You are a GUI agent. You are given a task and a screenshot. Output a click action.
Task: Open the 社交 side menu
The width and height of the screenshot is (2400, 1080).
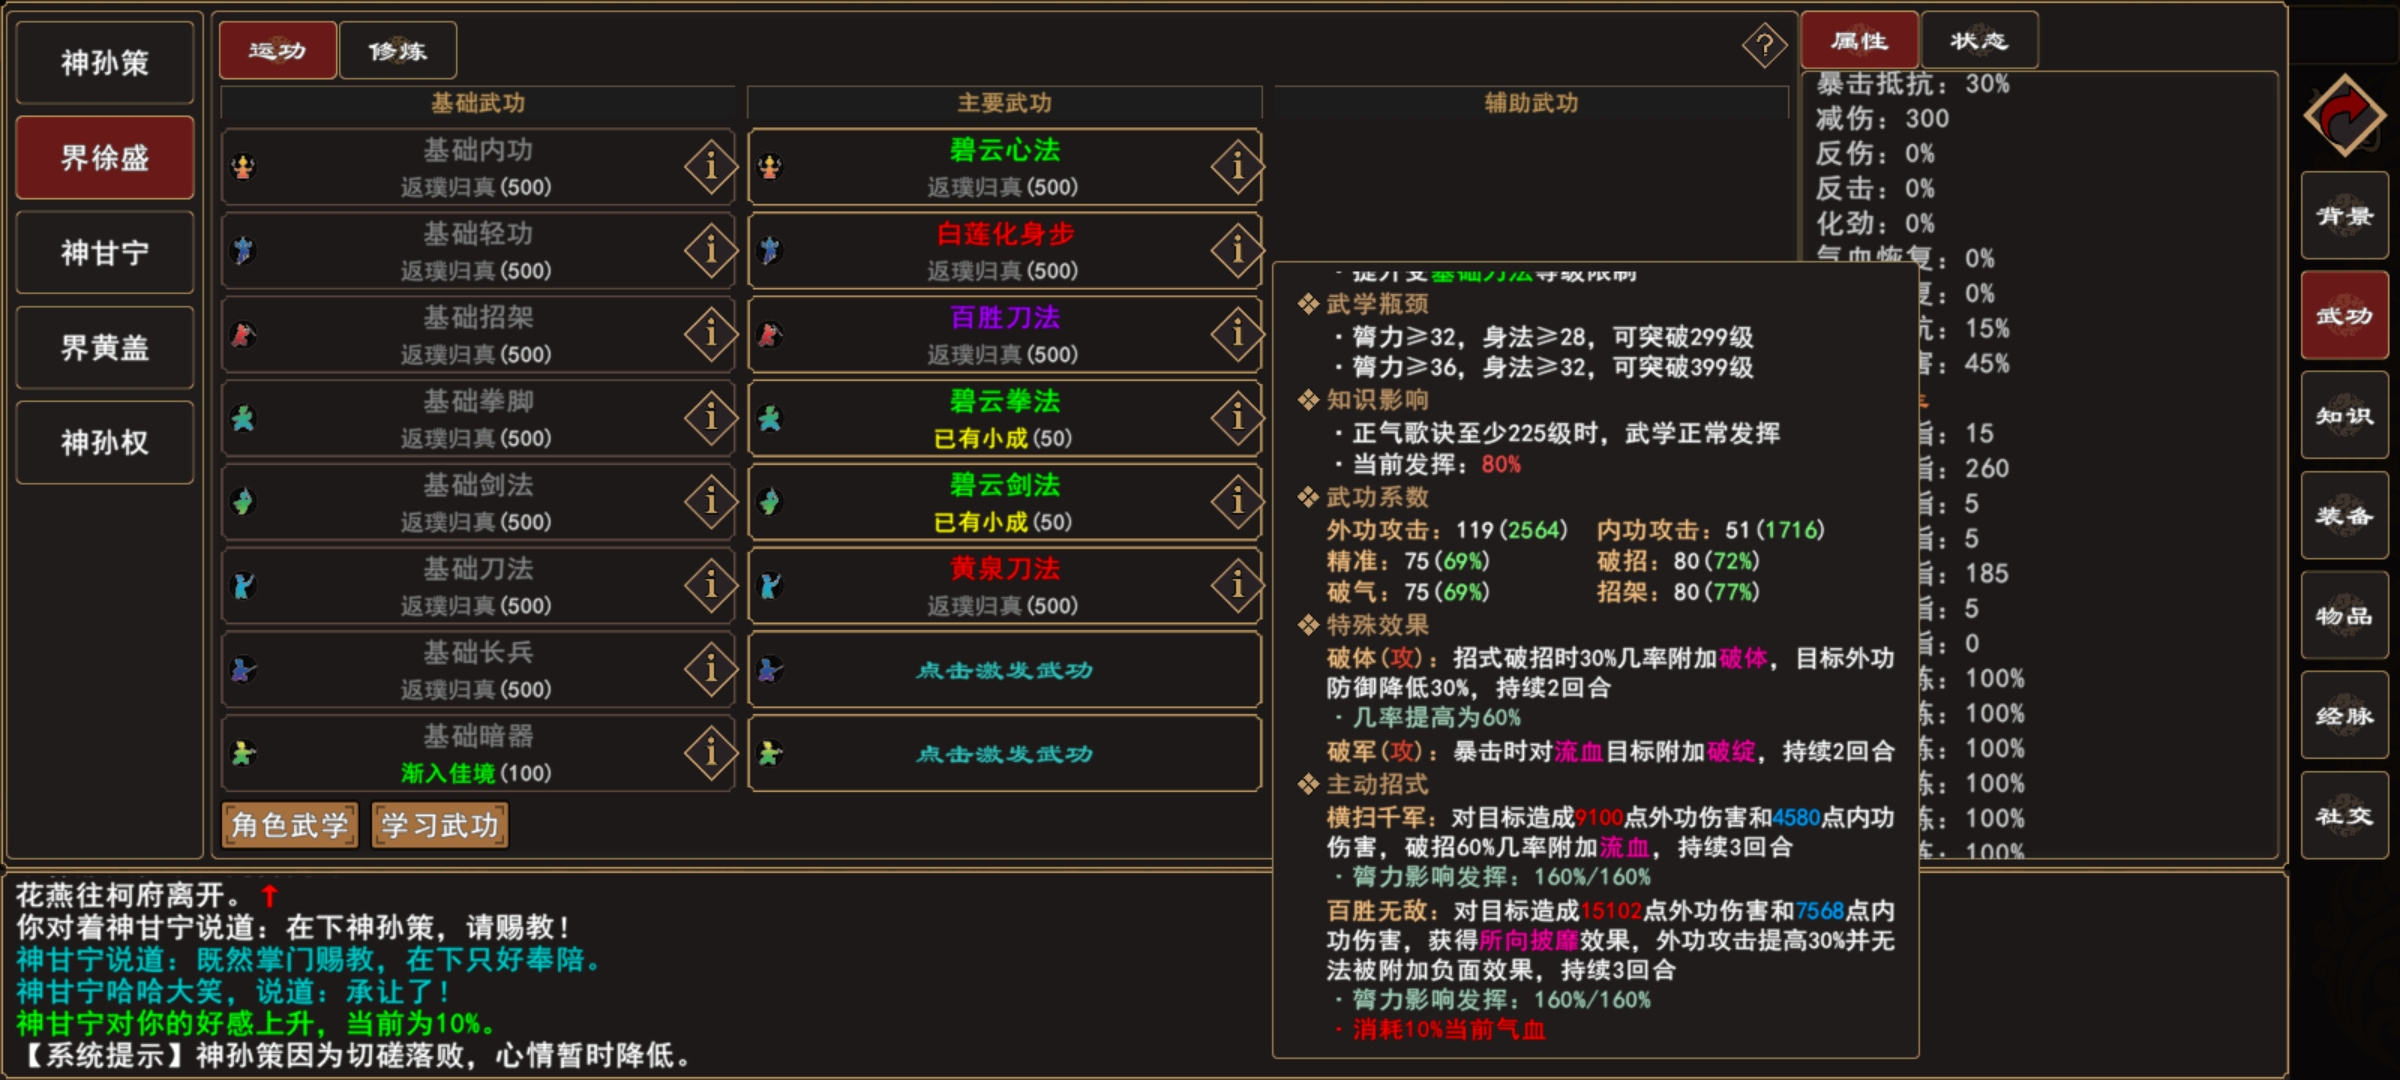[2345, 816]
